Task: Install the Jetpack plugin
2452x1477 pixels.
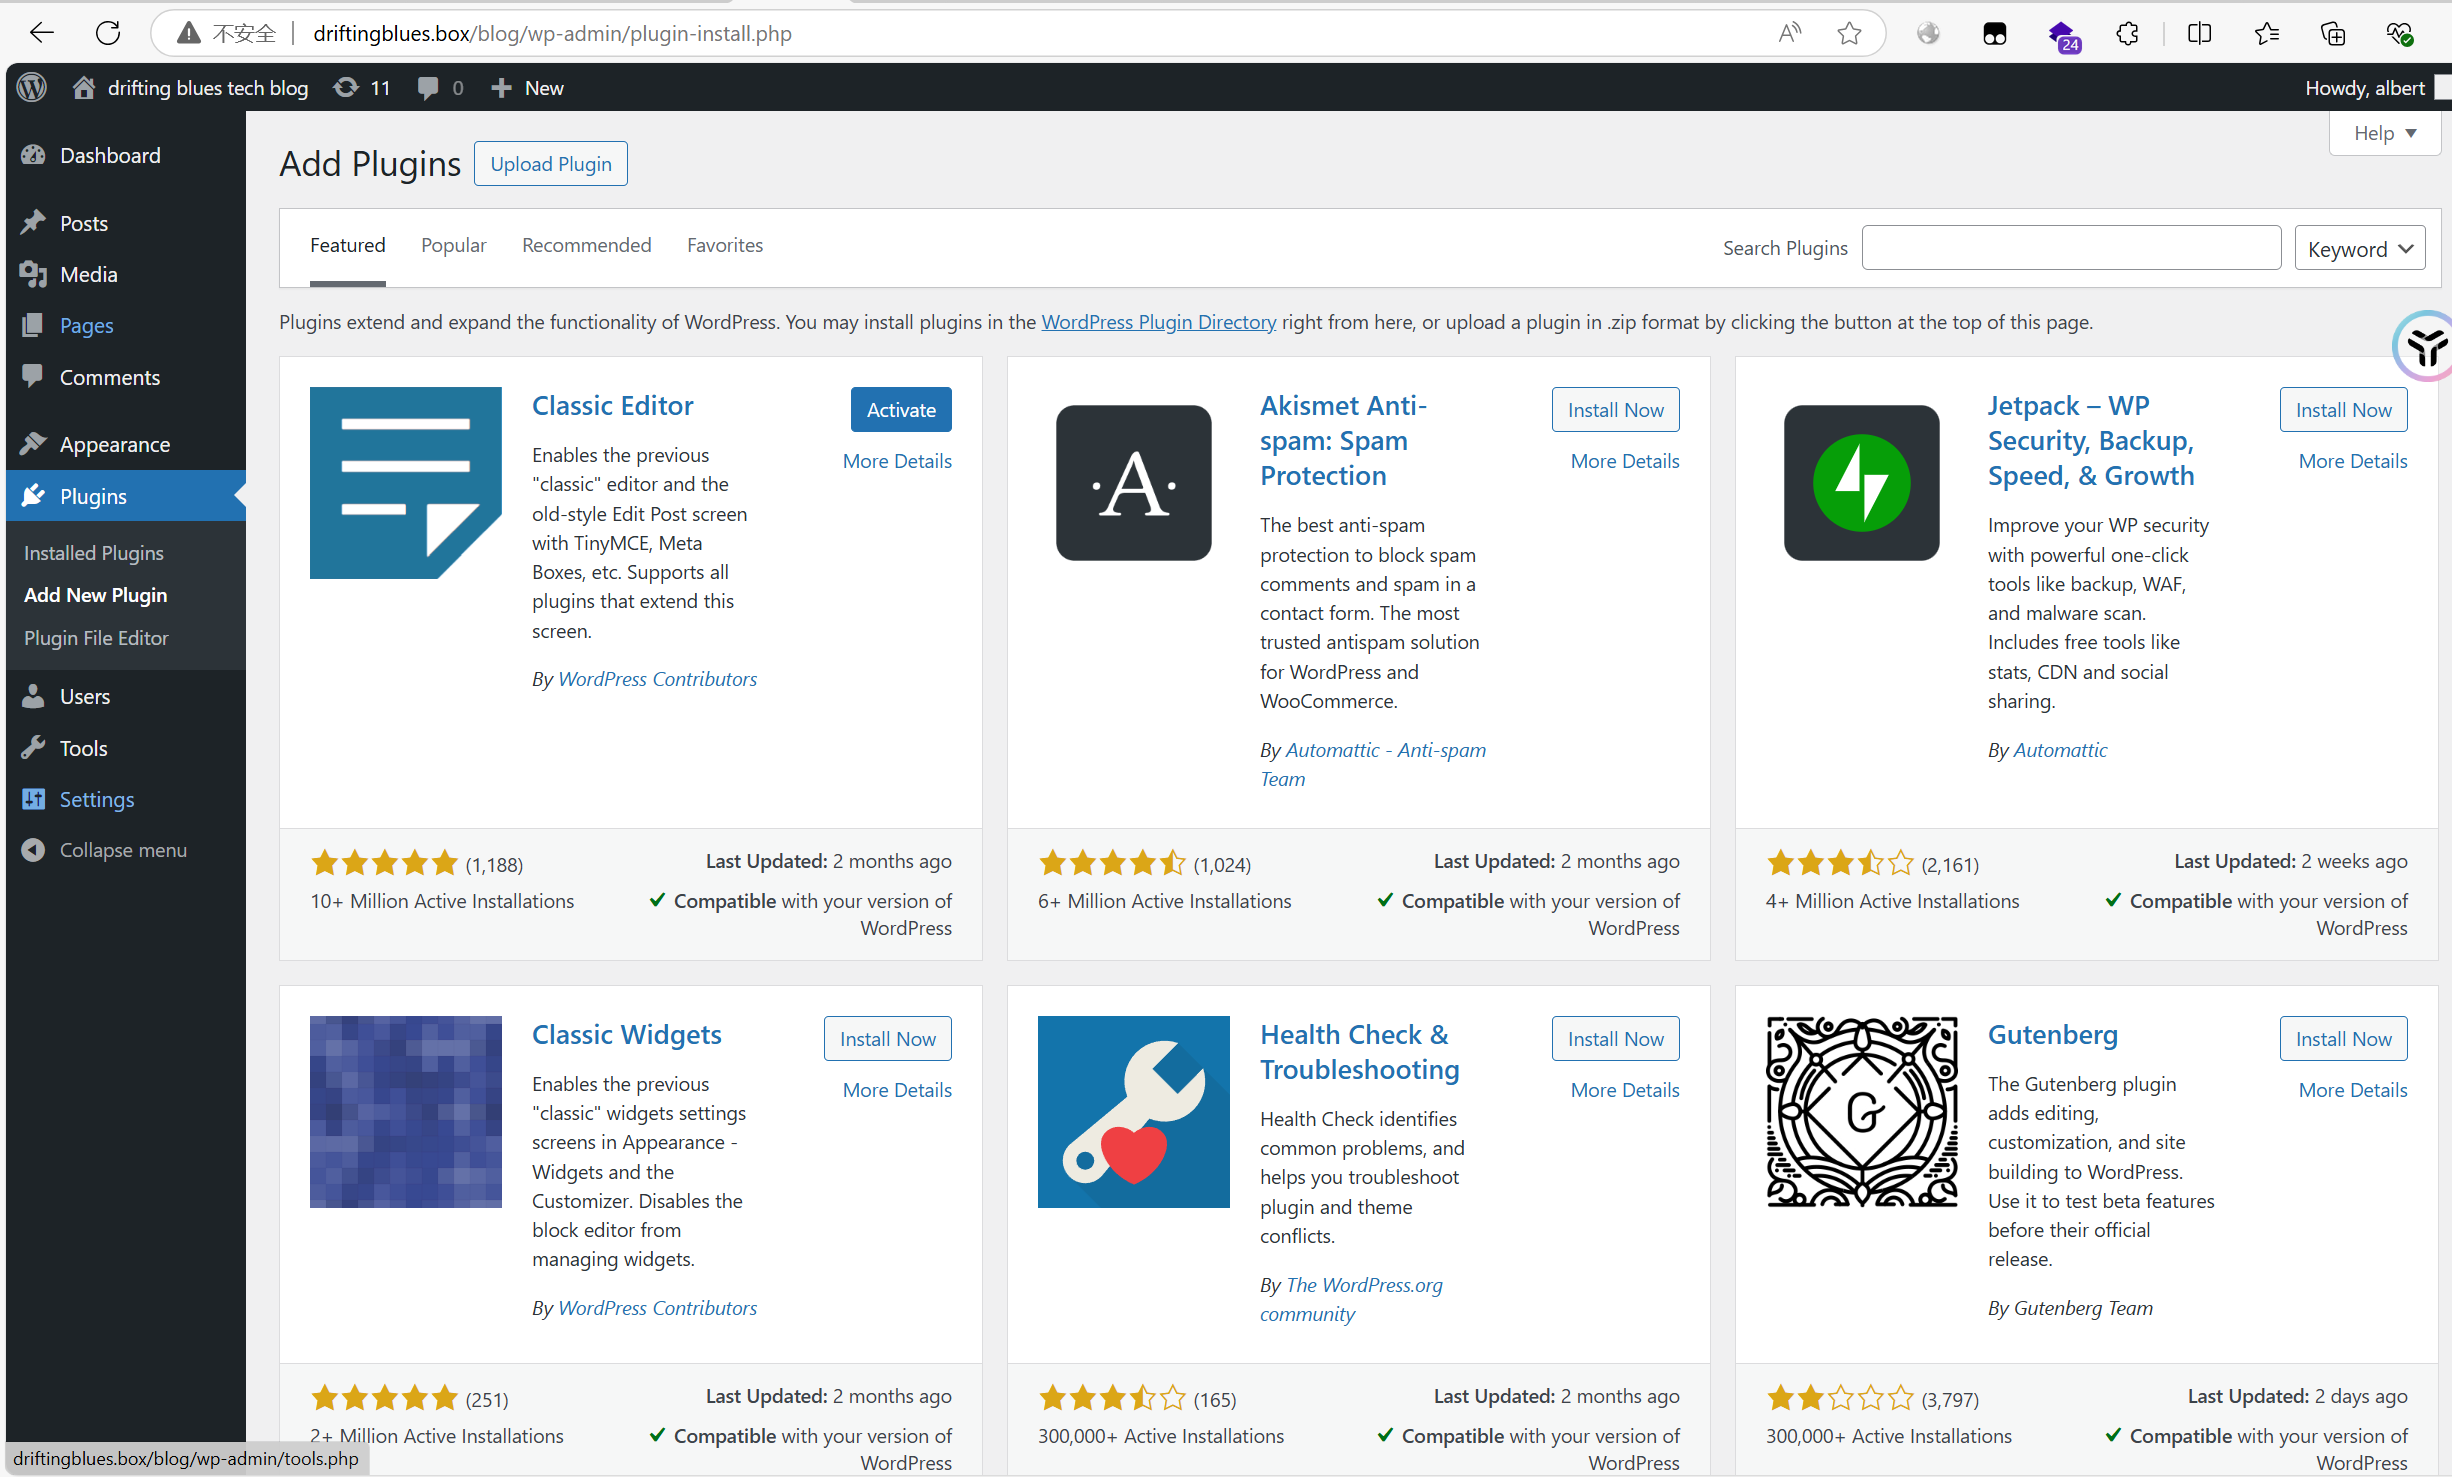Action: point(2343,410)
